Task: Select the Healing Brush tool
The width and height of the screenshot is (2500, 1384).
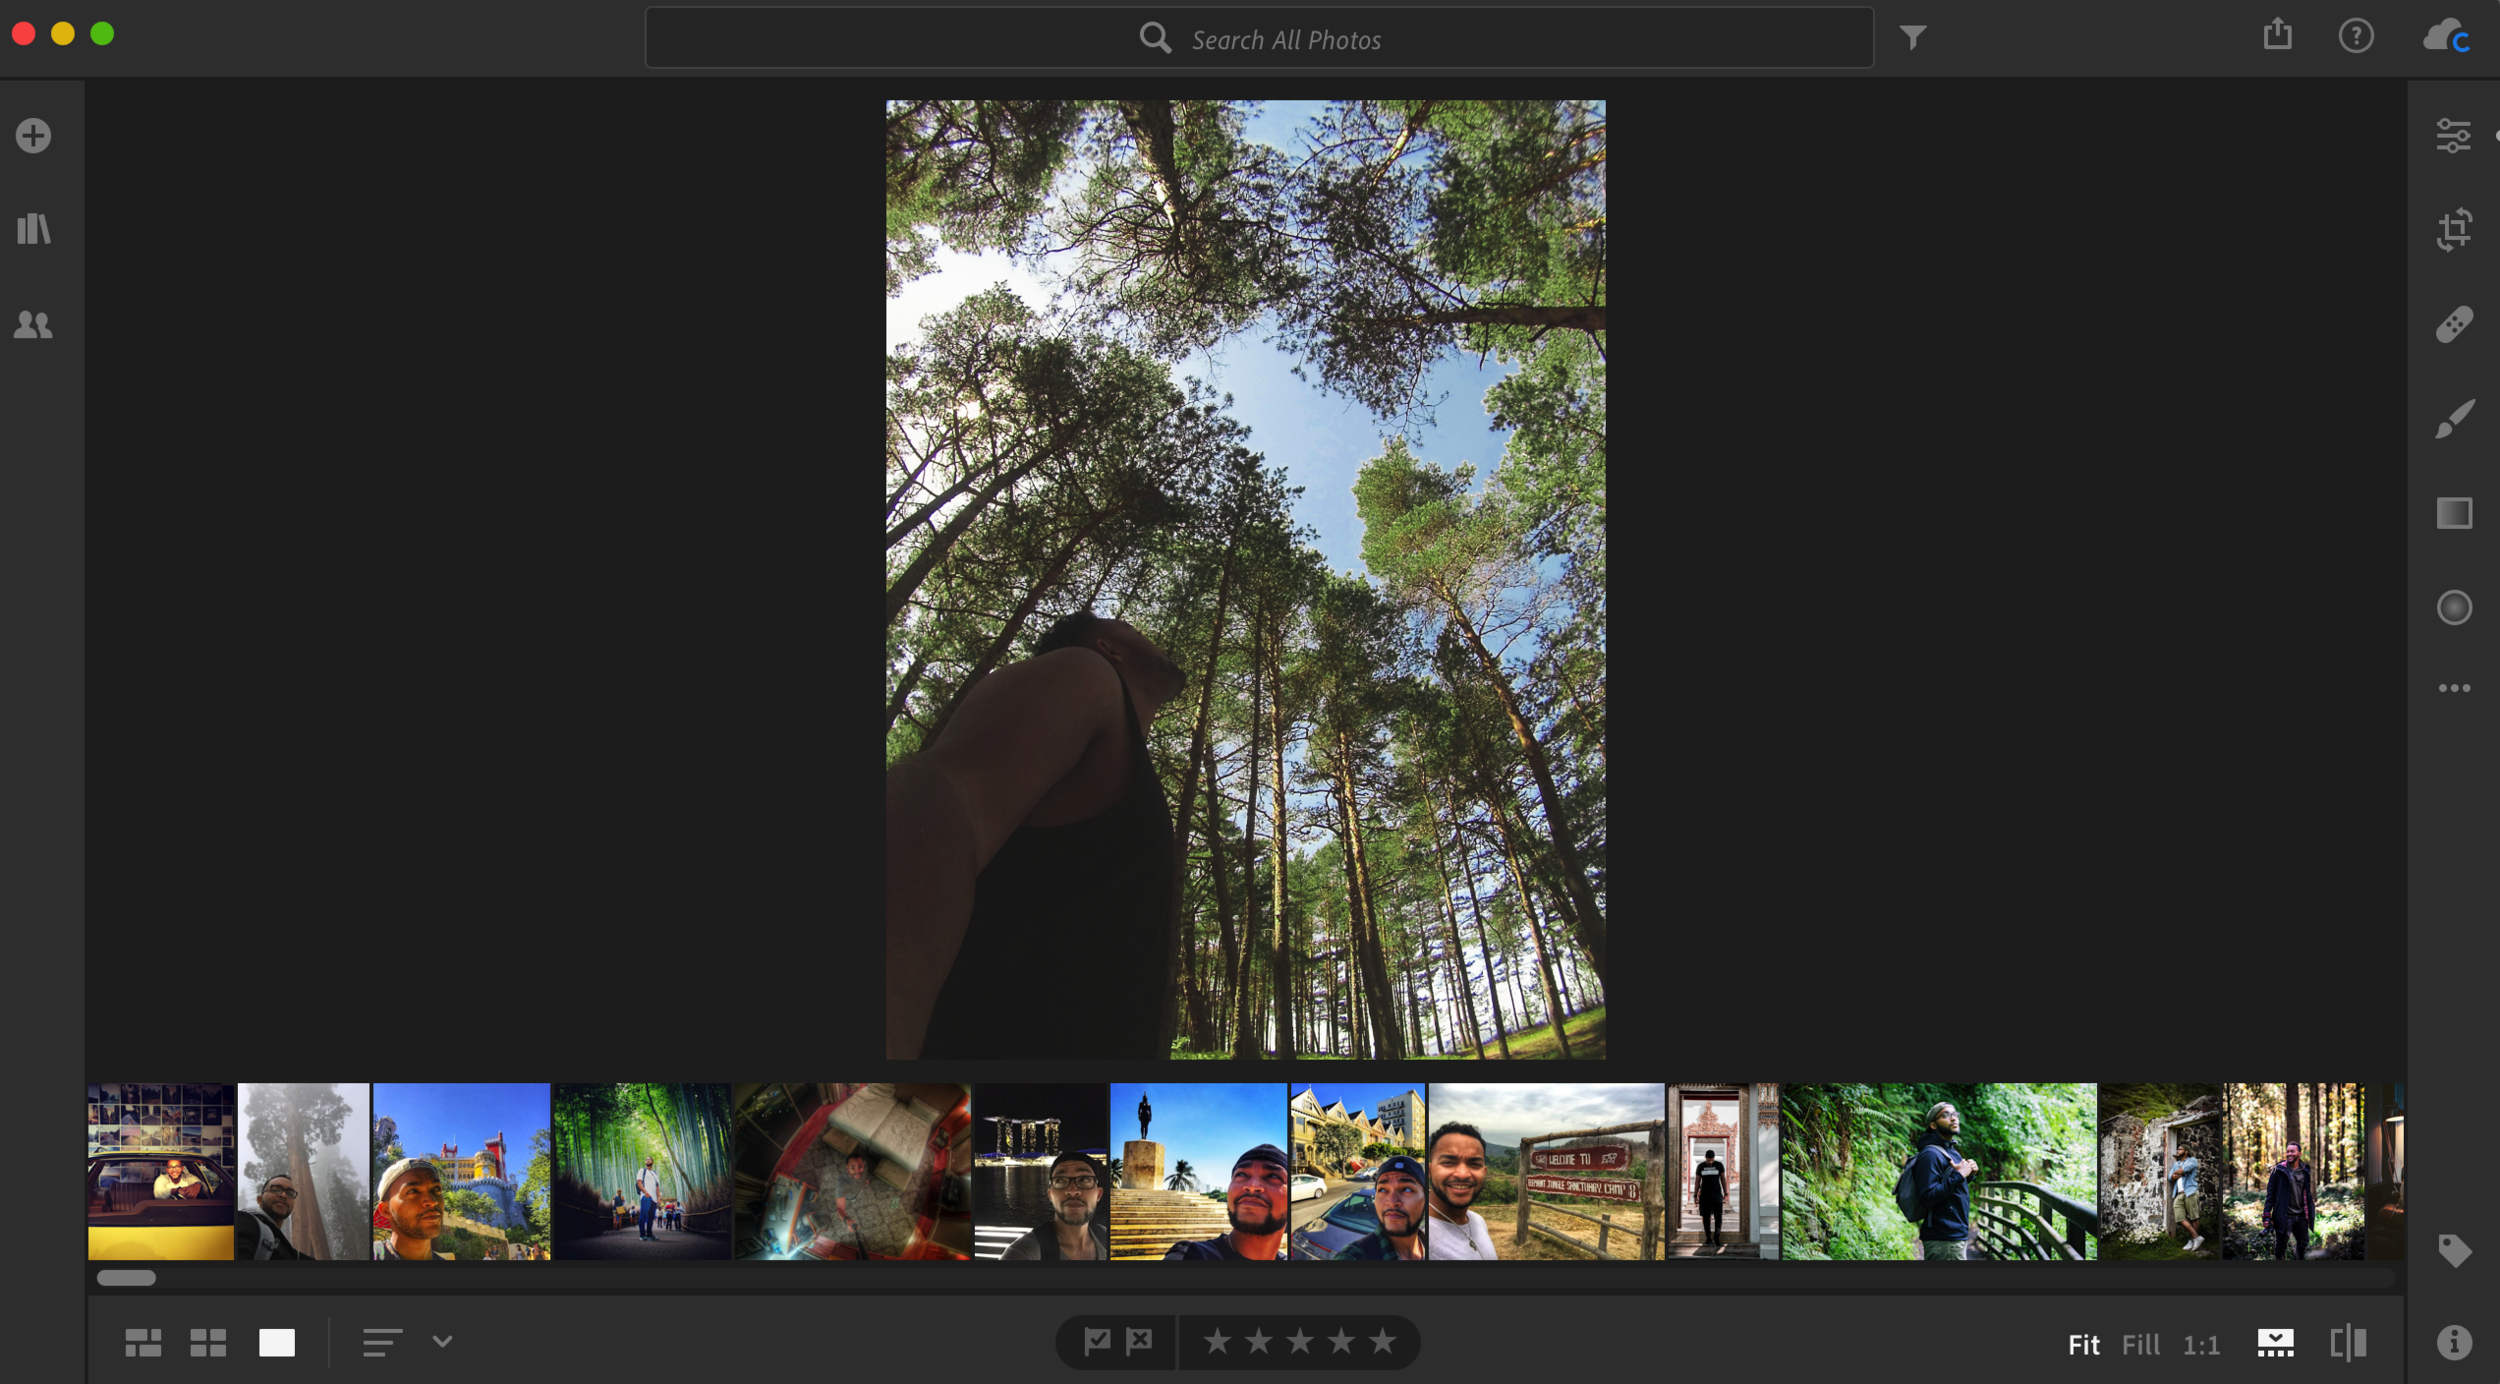Action: 2453,325
